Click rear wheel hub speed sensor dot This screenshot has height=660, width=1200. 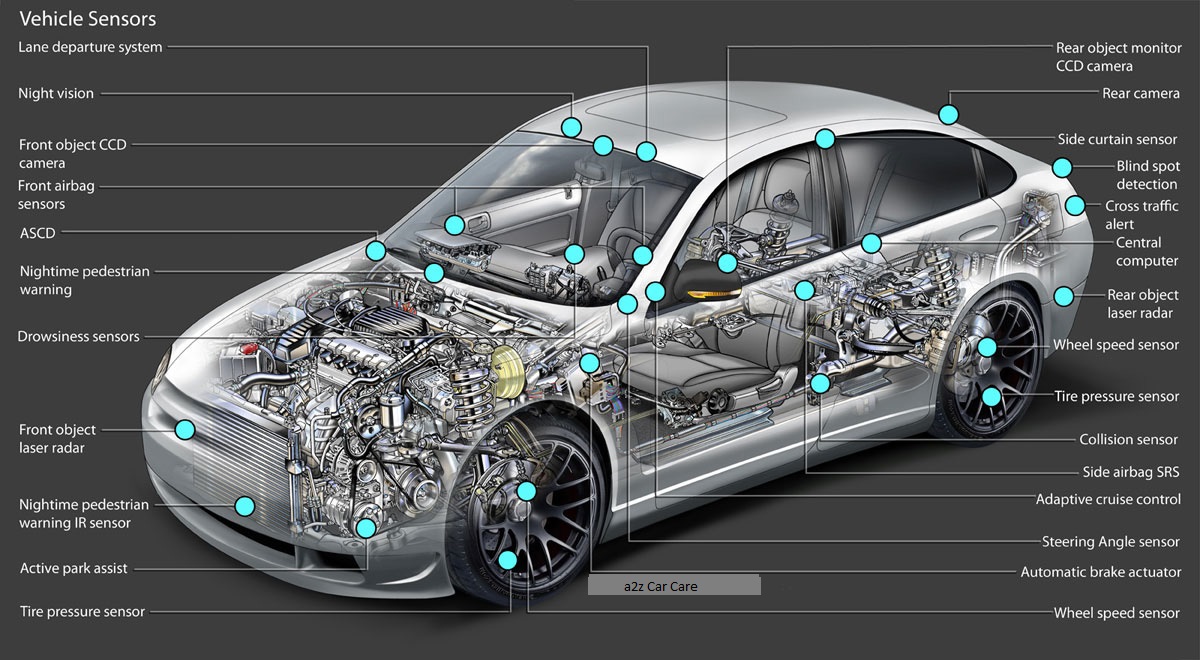coord(986,347)
